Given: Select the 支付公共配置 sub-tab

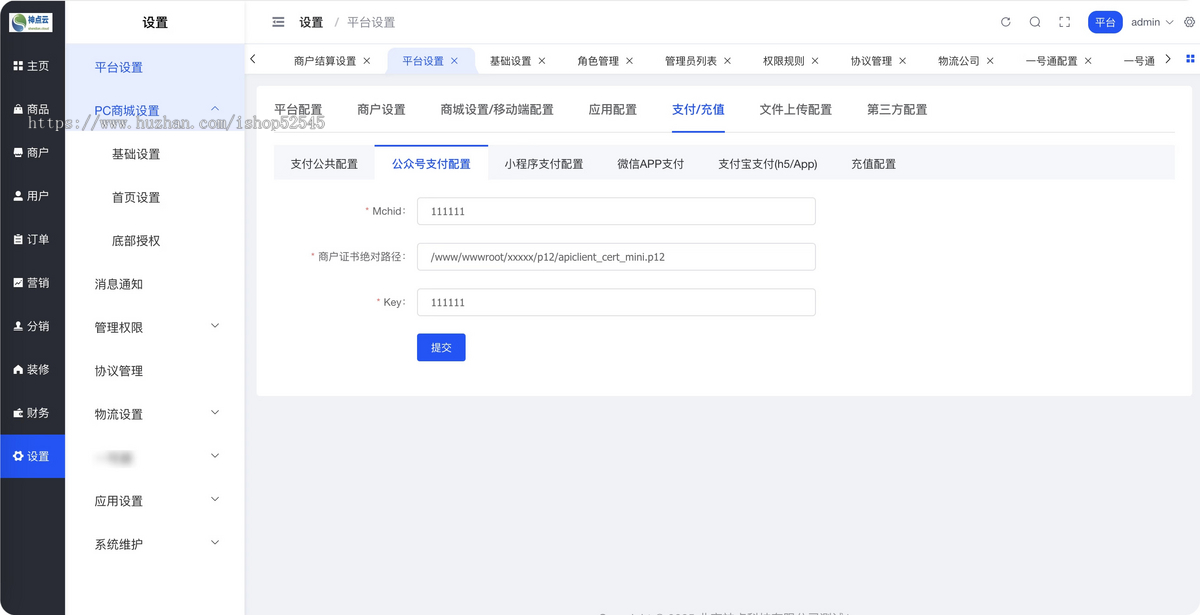Looking at the screenshot, I should point(324,163).
